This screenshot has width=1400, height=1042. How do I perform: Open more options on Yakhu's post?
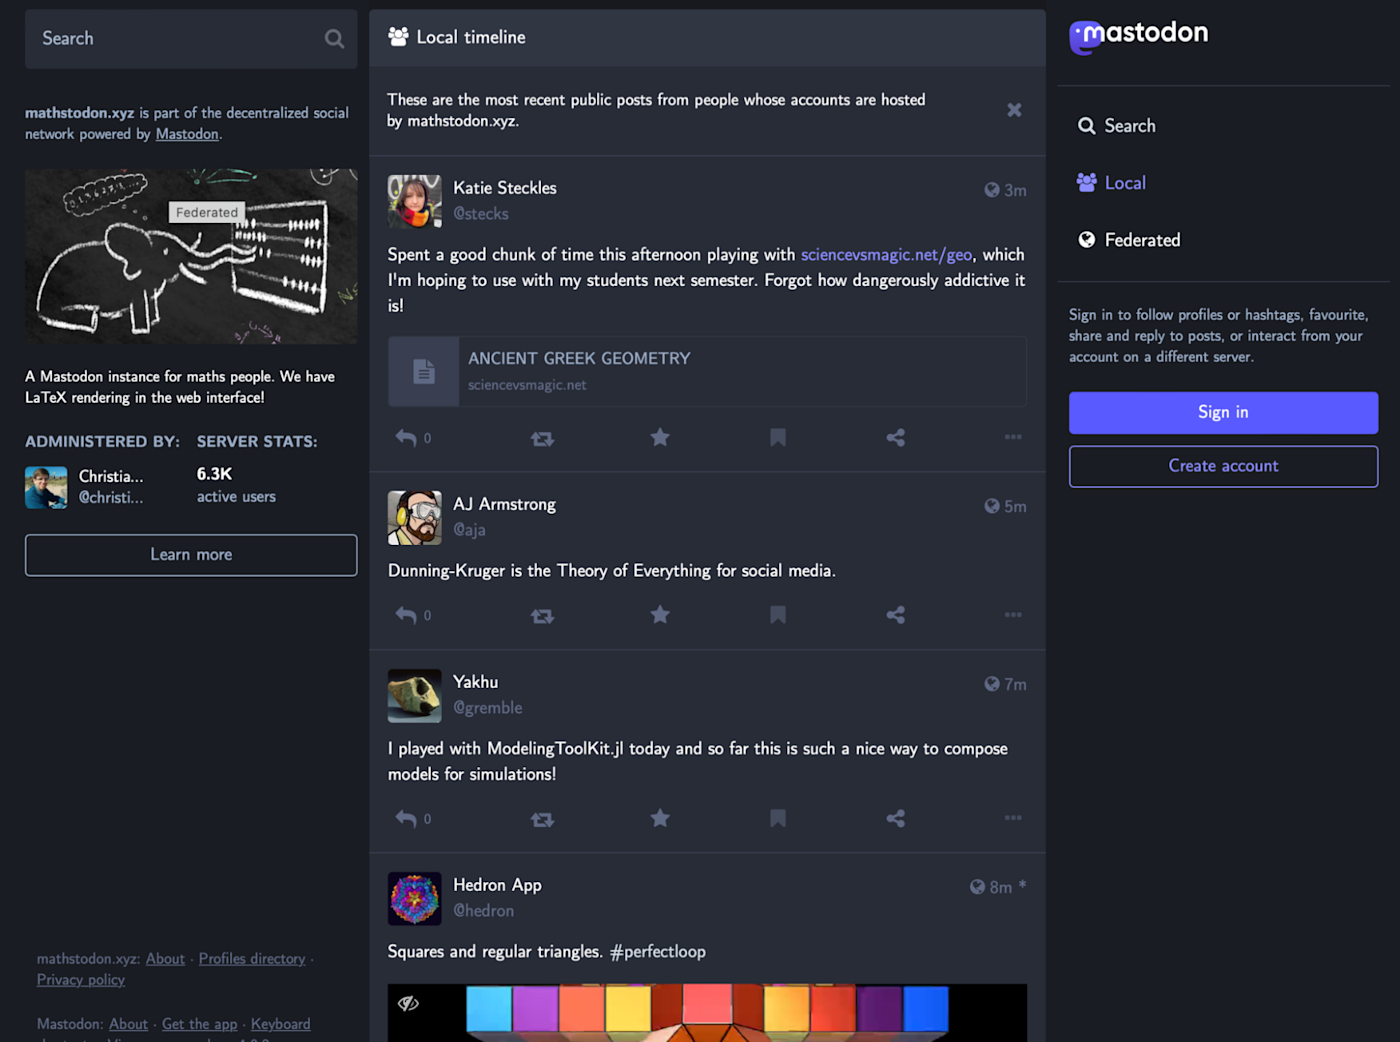click(x=1013, y=818)
